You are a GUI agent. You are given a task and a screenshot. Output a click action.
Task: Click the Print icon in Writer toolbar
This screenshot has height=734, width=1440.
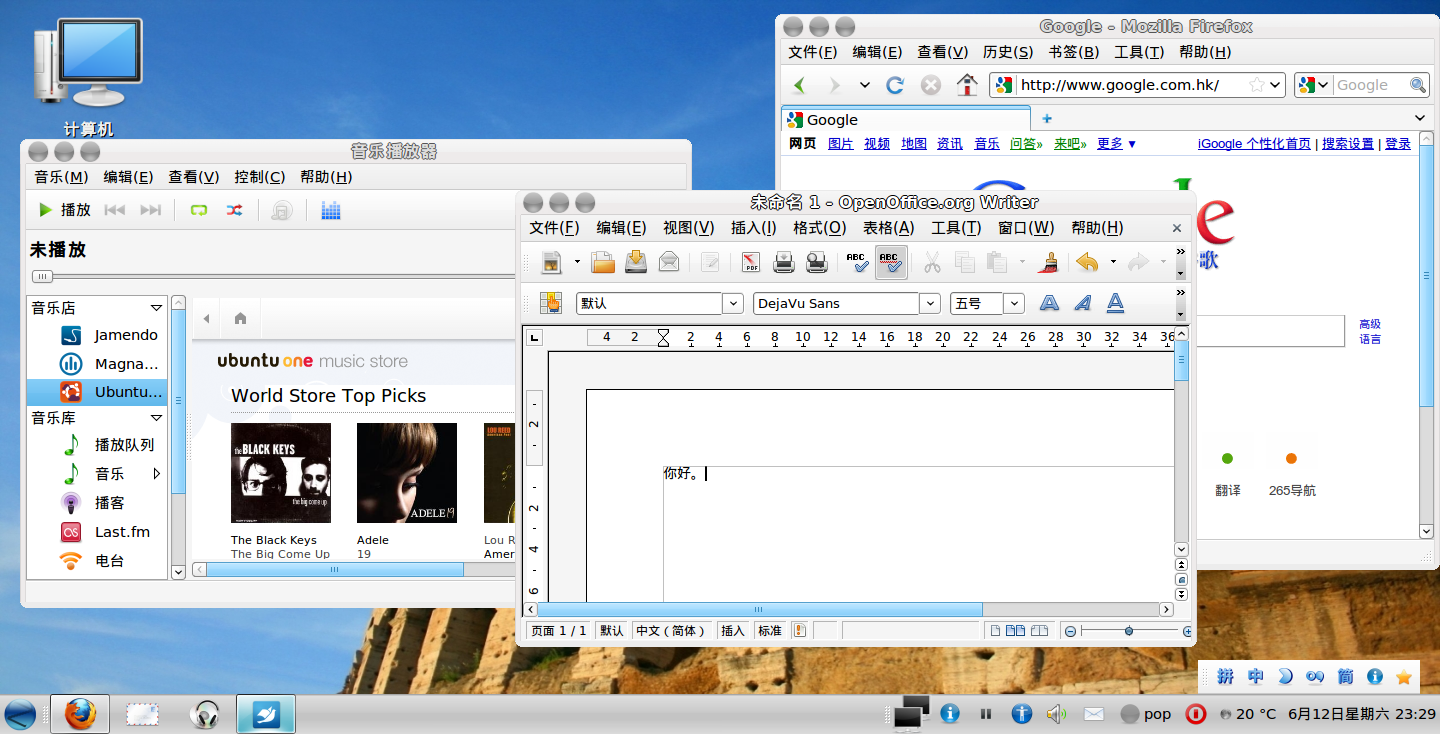point(783,262)
